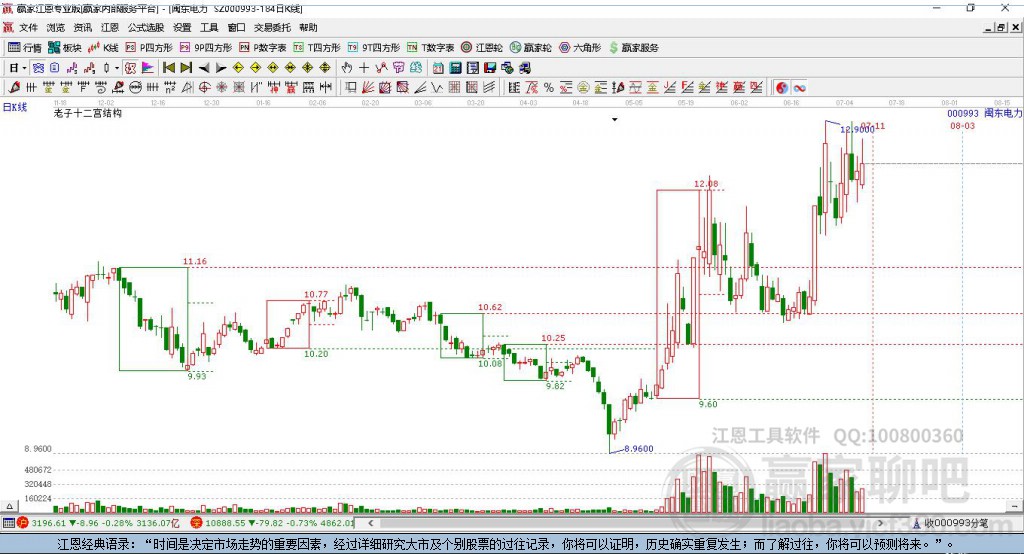The image size is (1024, 554).
Task: Select the Gann fan lines tool
Action: click(x=368, y=88)
